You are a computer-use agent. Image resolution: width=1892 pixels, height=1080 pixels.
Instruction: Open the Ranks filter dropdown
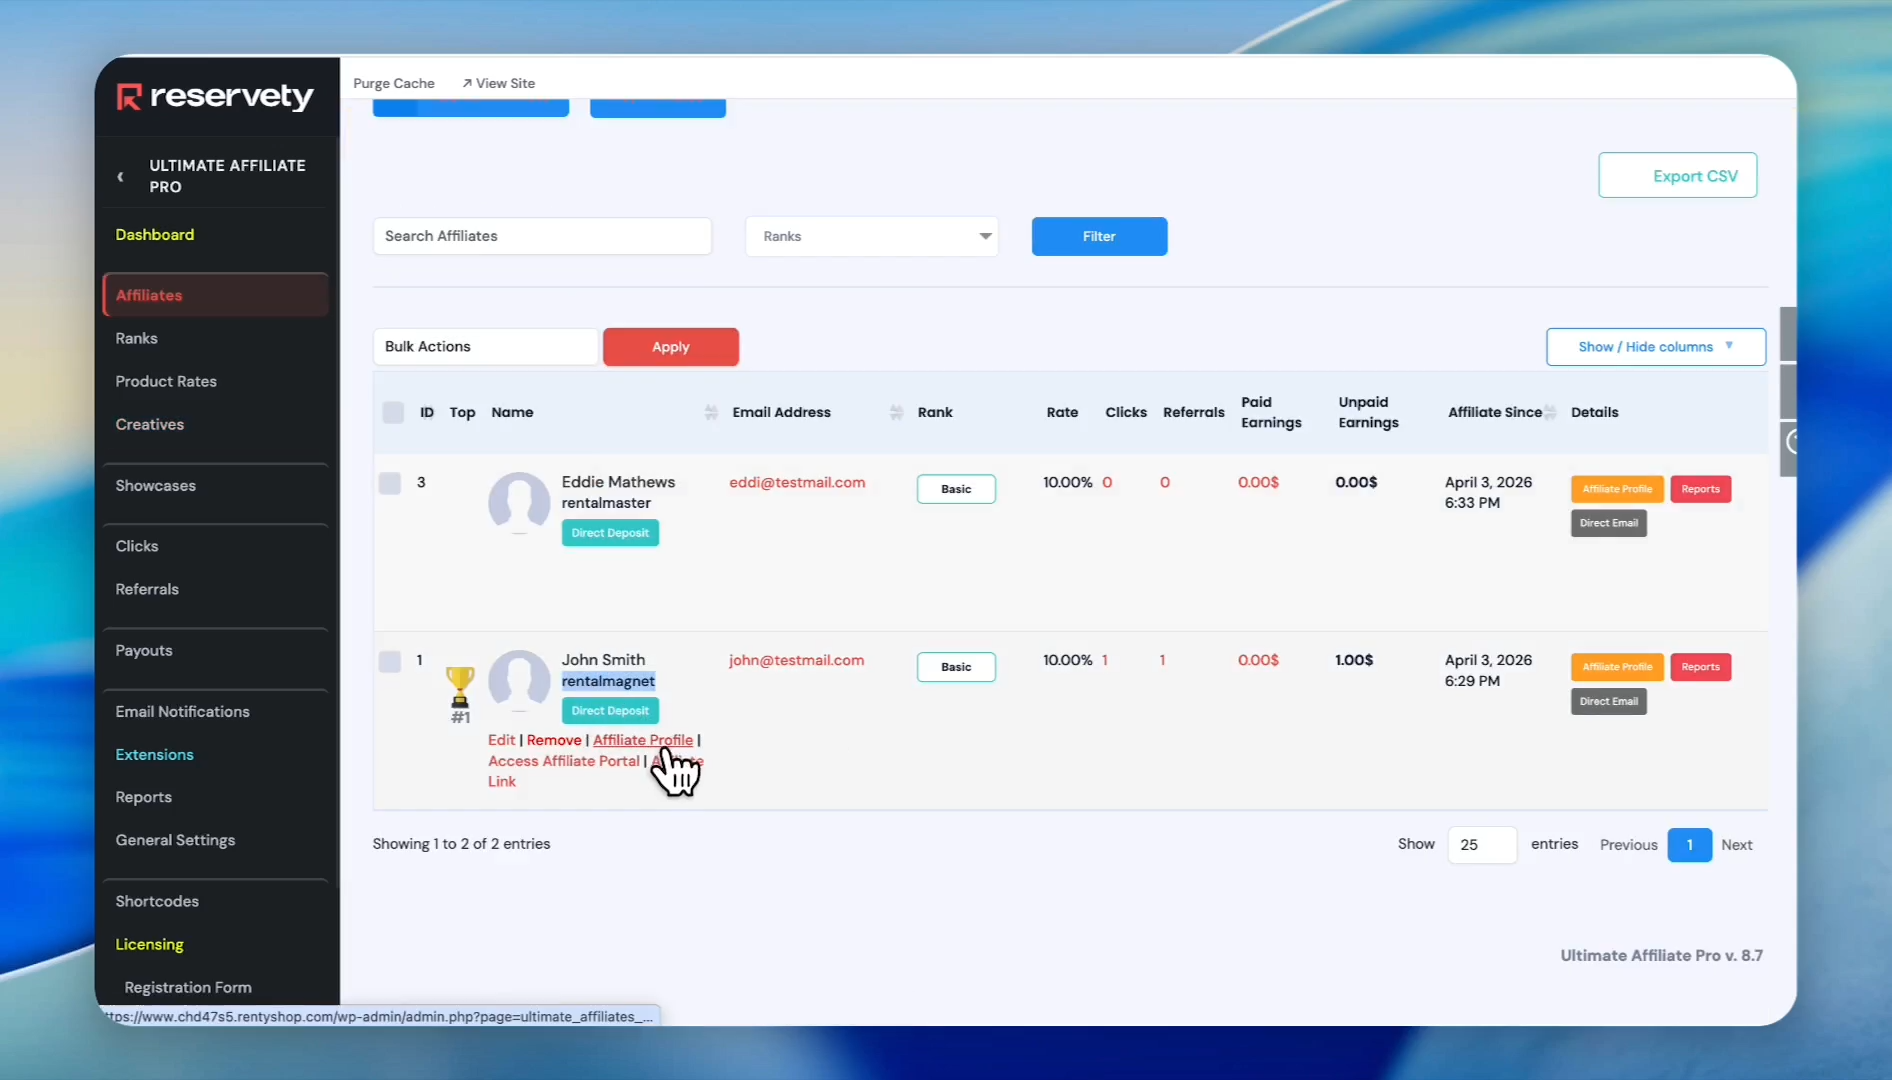point(871,237)
